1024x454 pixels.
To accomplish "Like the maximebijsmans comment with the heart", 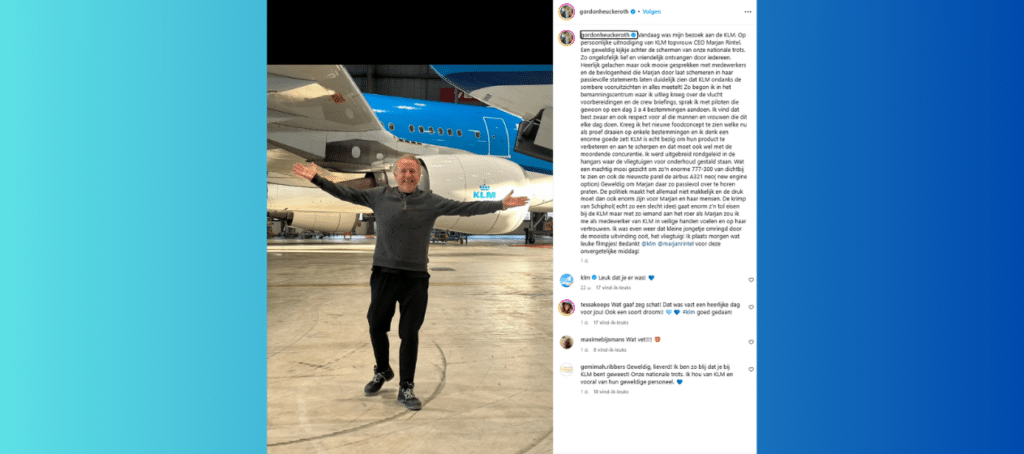I will tap(751, 342).
